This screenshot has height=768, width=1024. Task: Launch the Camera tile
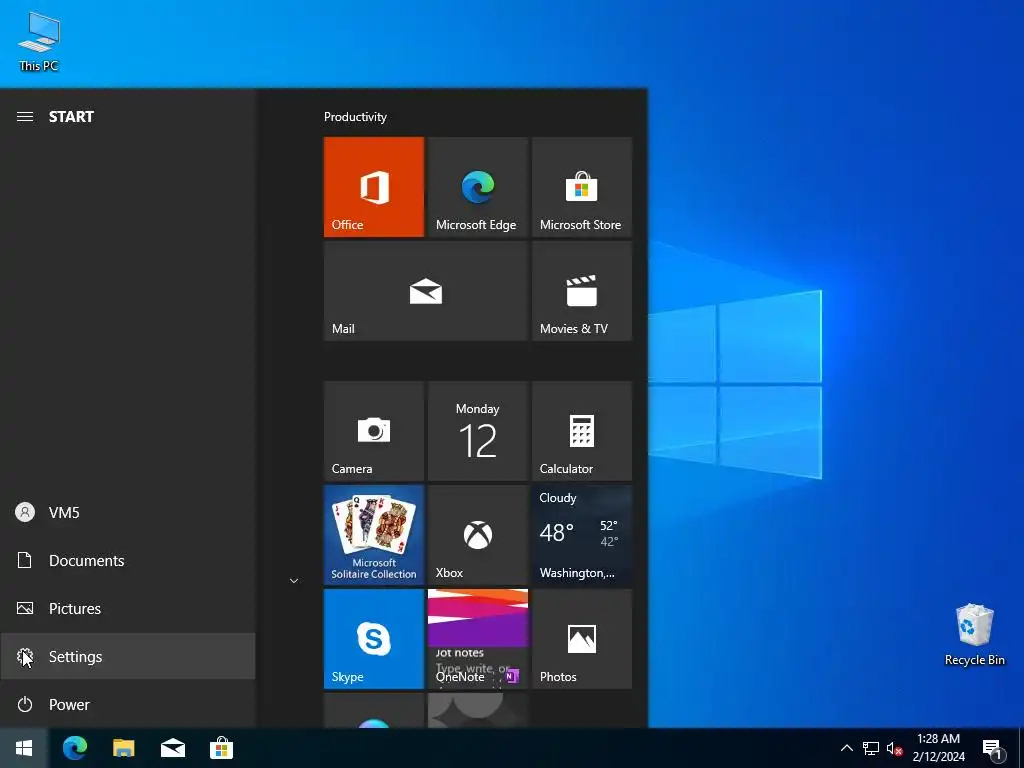[x=374, y=431]
